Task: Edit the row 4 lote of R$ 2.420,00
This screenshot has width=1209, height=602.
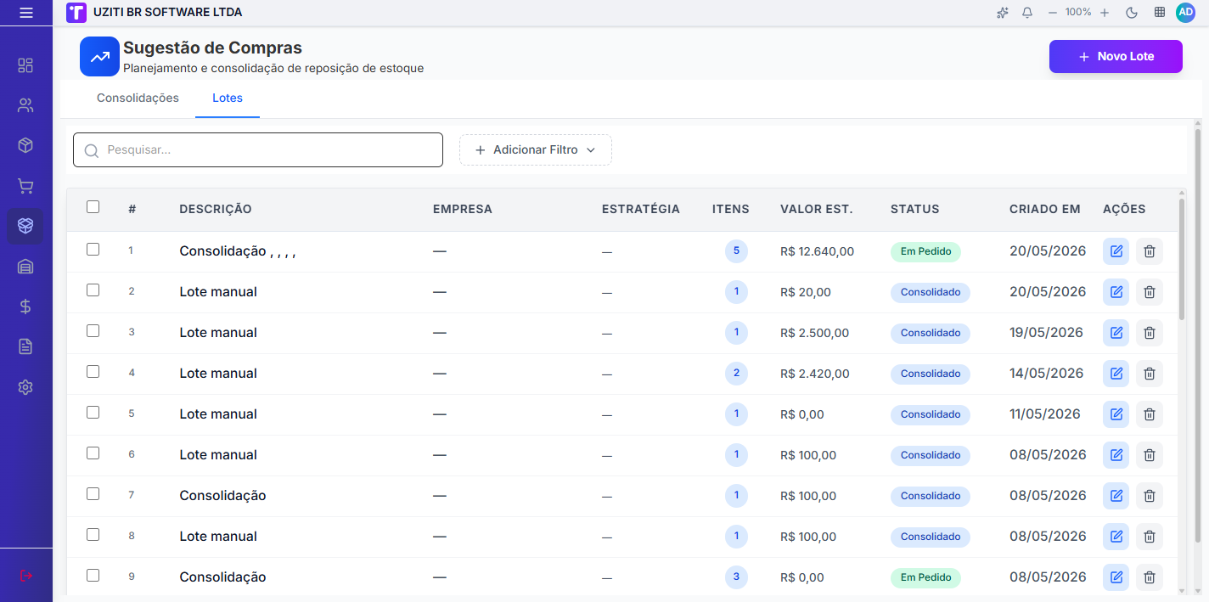Action: (x=1116, y=373)
